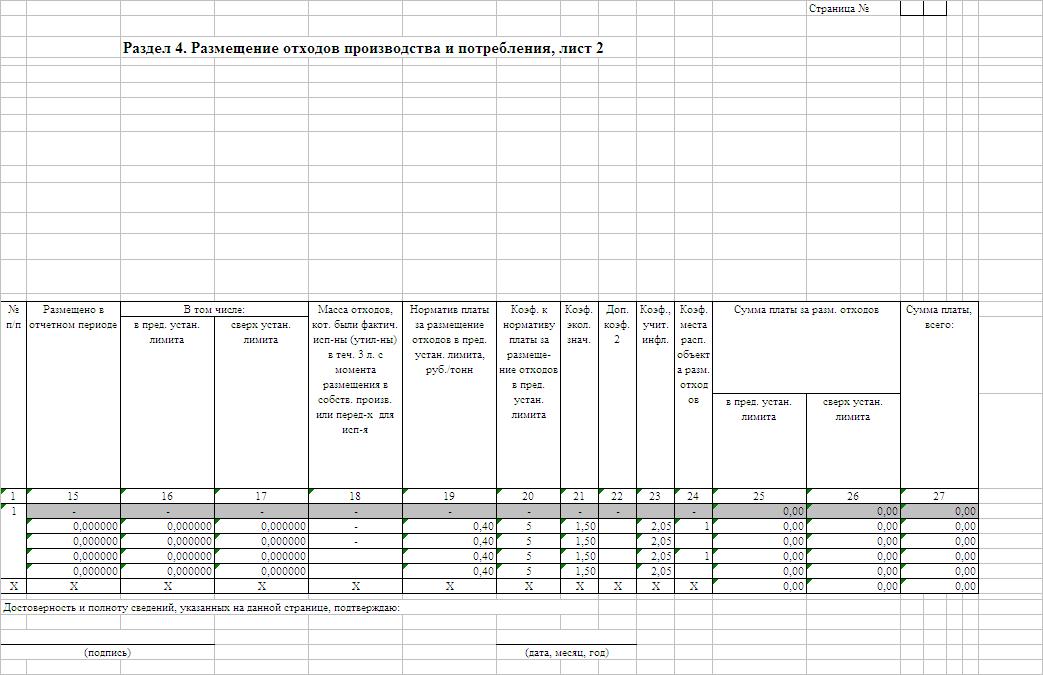Select the "Коэф., учит. инфл." header cell
This screenshot has height=675, width=1043.
pyautogui.click(x=655, y=325)
